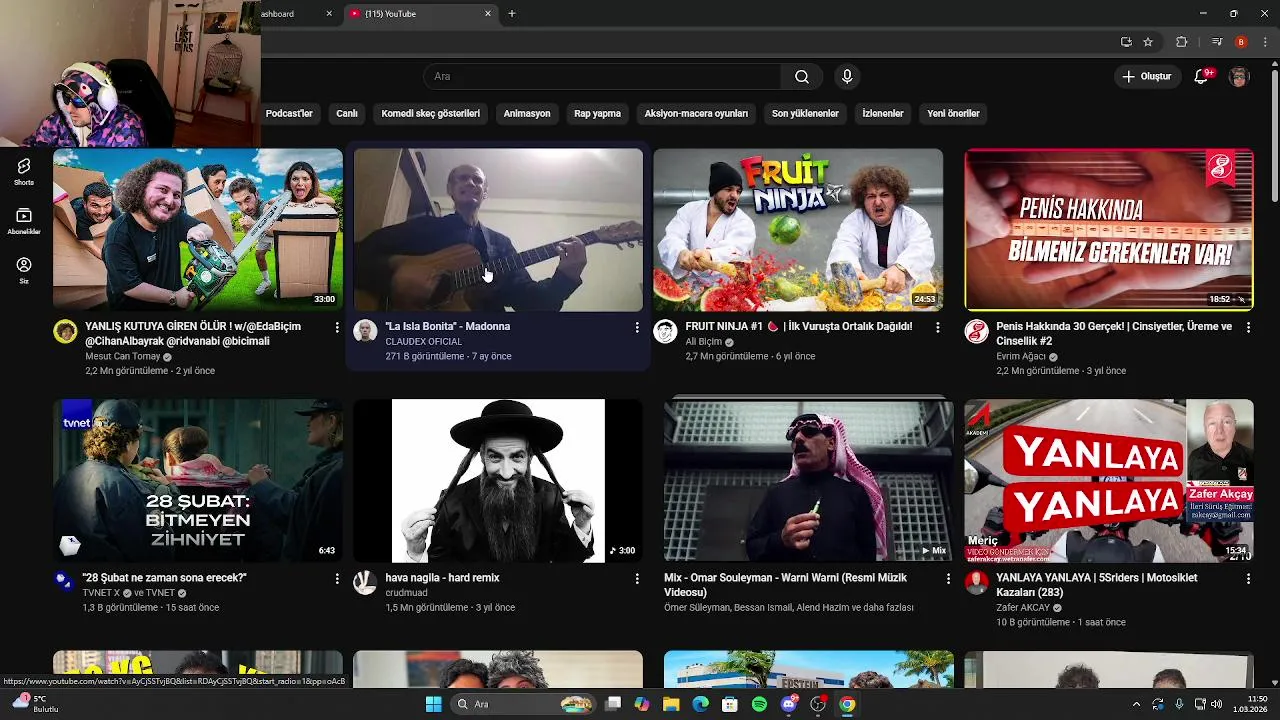Open Mesut Can Tomay channel avatar
Screen dimensions: 1280x720
tap(65, 332)
